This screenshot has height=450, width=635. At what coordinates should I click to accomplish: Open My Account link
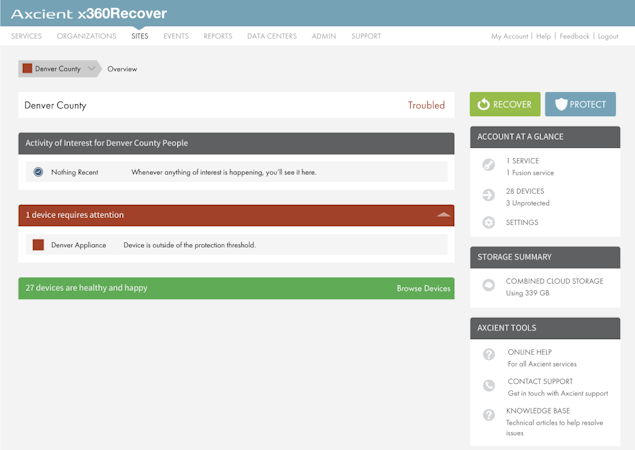pos(509,36)
